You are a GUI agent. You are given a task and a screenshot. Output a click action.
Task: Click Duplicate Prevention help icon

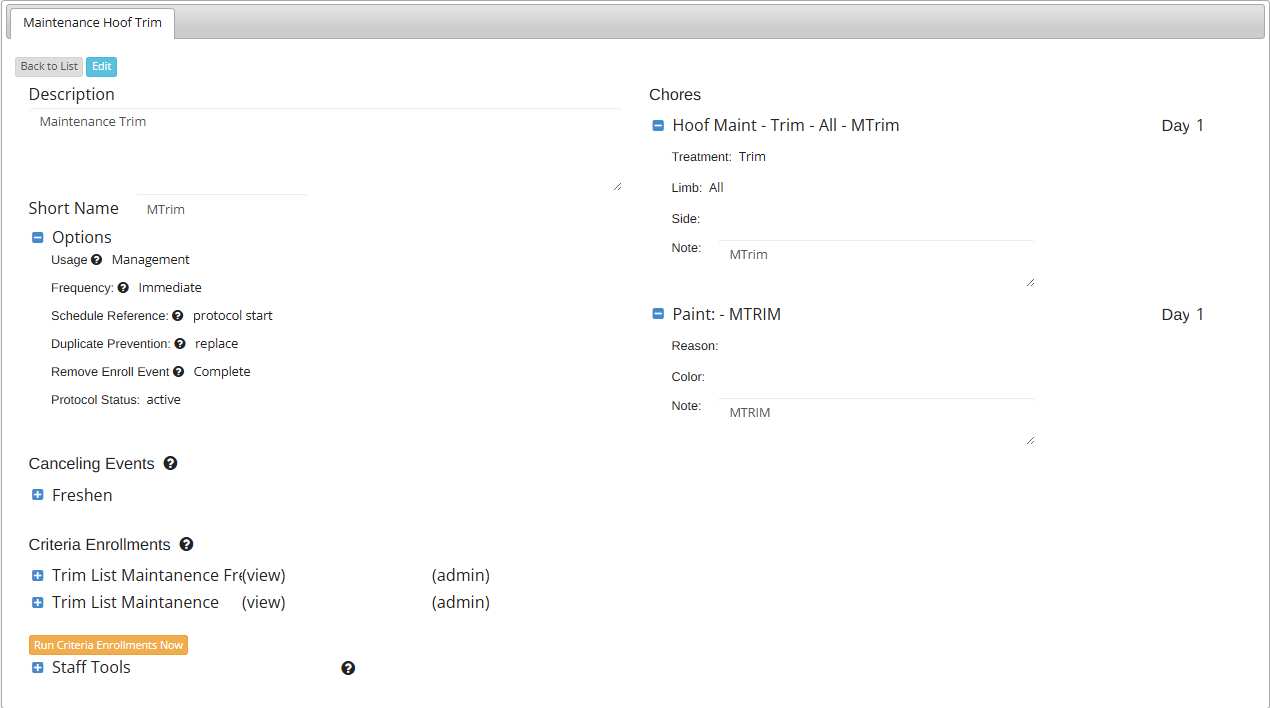(x=180, y=344)
